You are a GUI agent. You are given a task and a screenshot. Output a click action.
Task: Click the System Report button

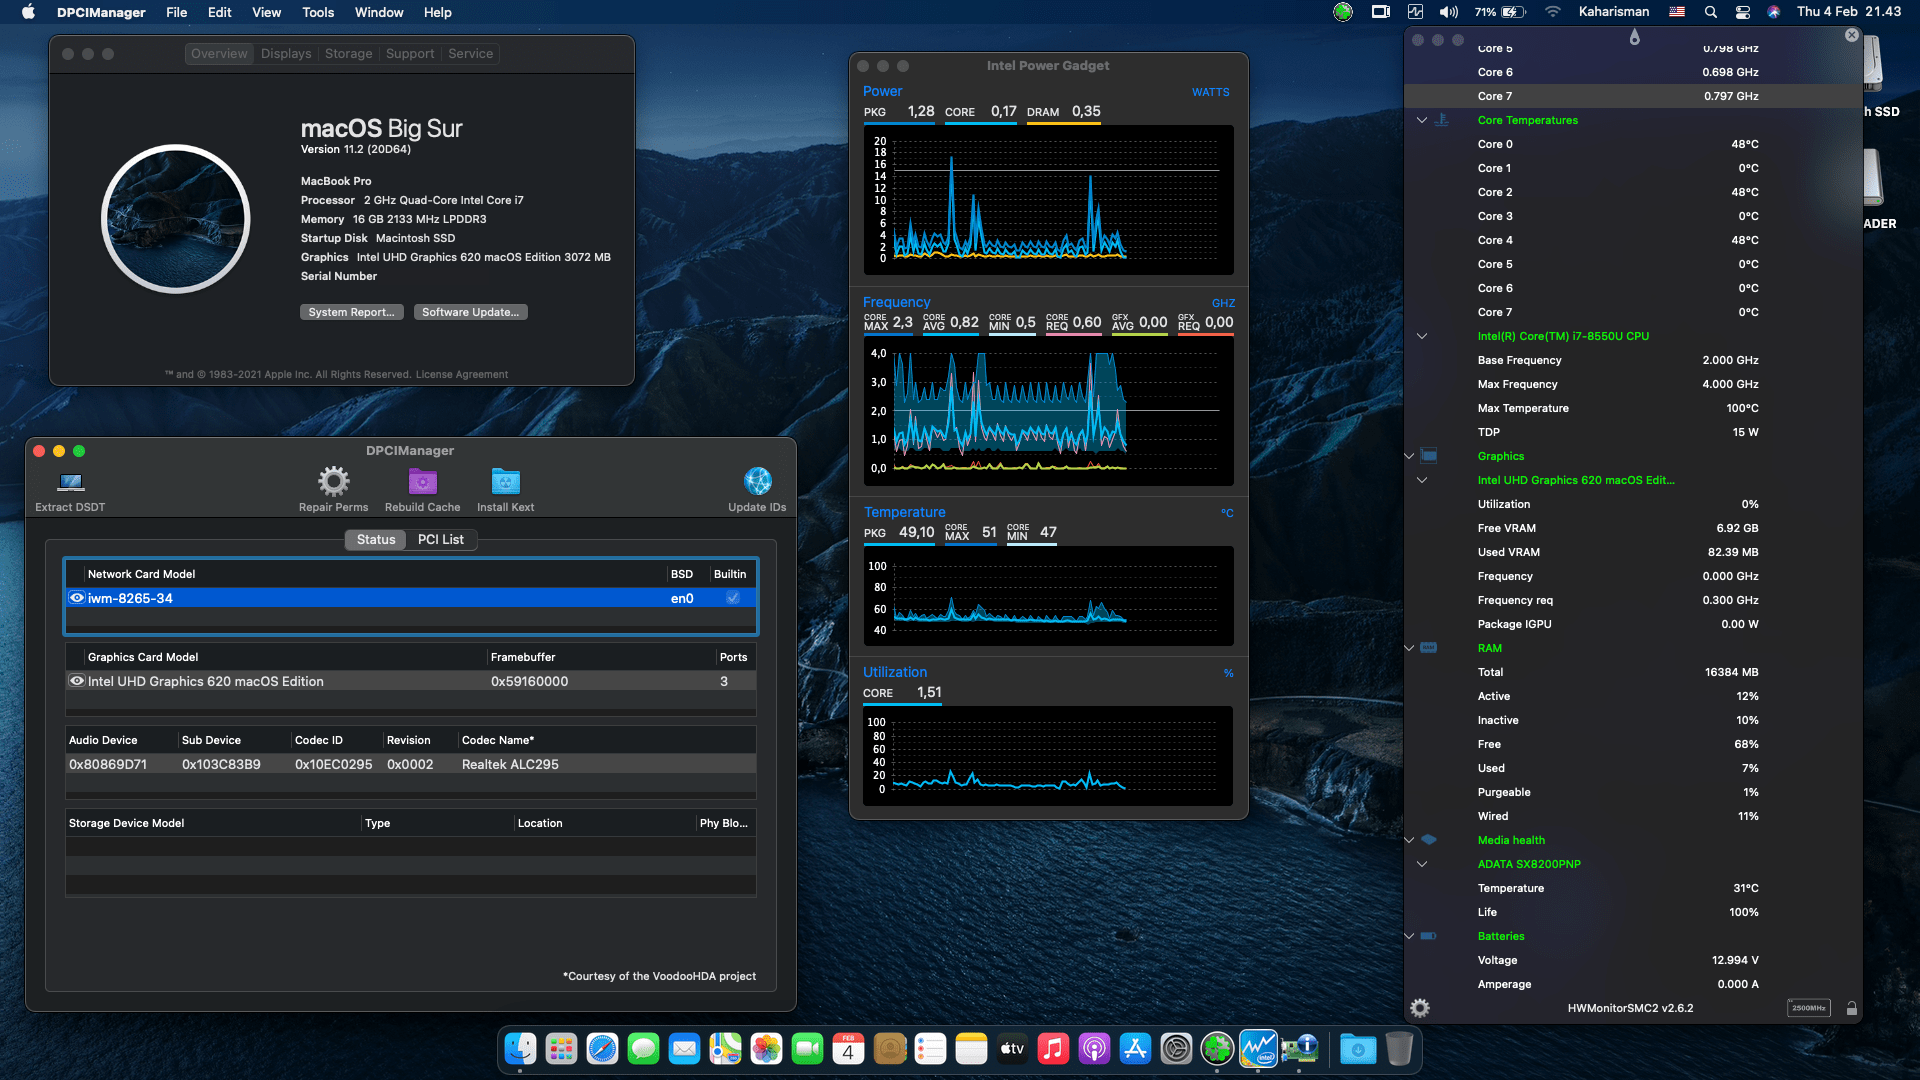click(351, 312)
